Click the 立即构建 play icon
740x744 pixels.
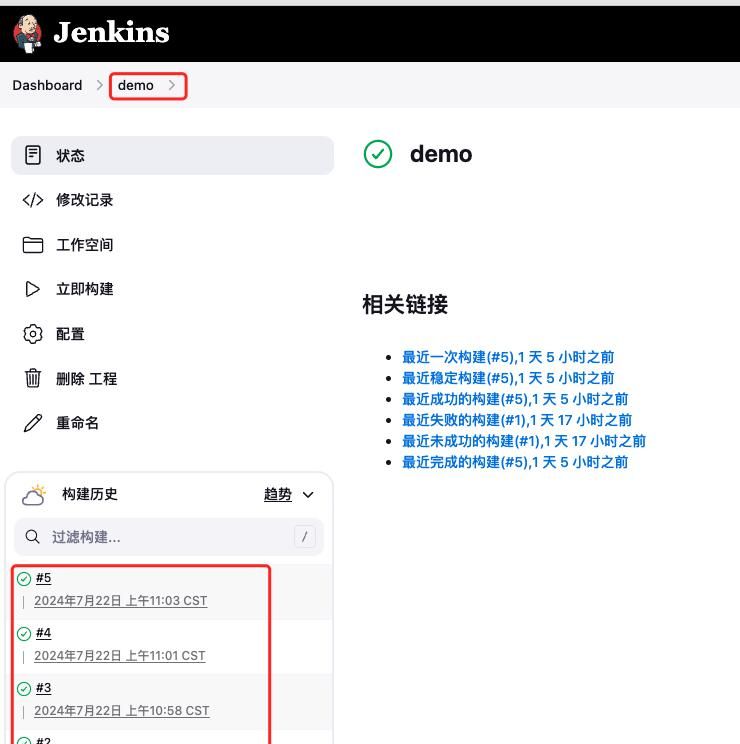click(x=33, y=289)
